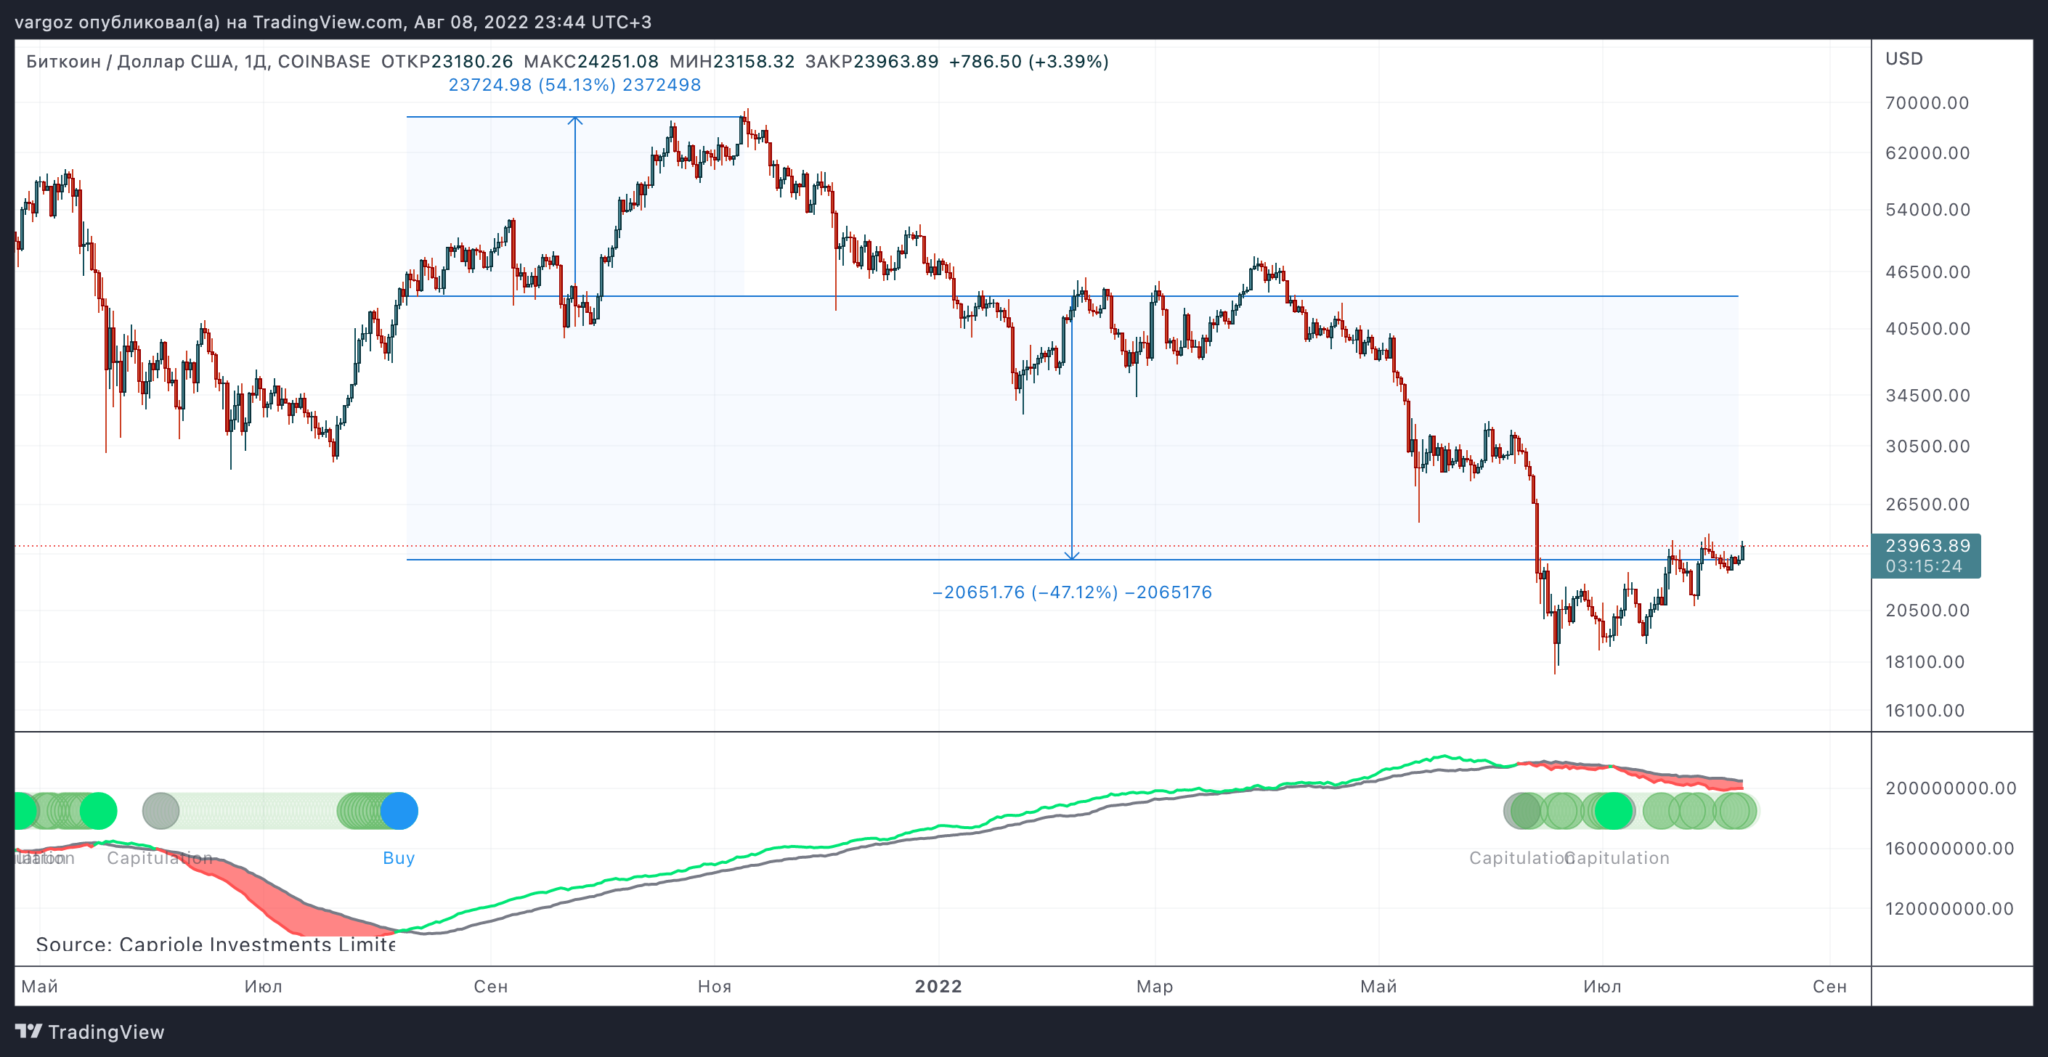Click the 2022 label on time axis
The width and height of the screenshot is (2048, 1057).
click(938, 986)
